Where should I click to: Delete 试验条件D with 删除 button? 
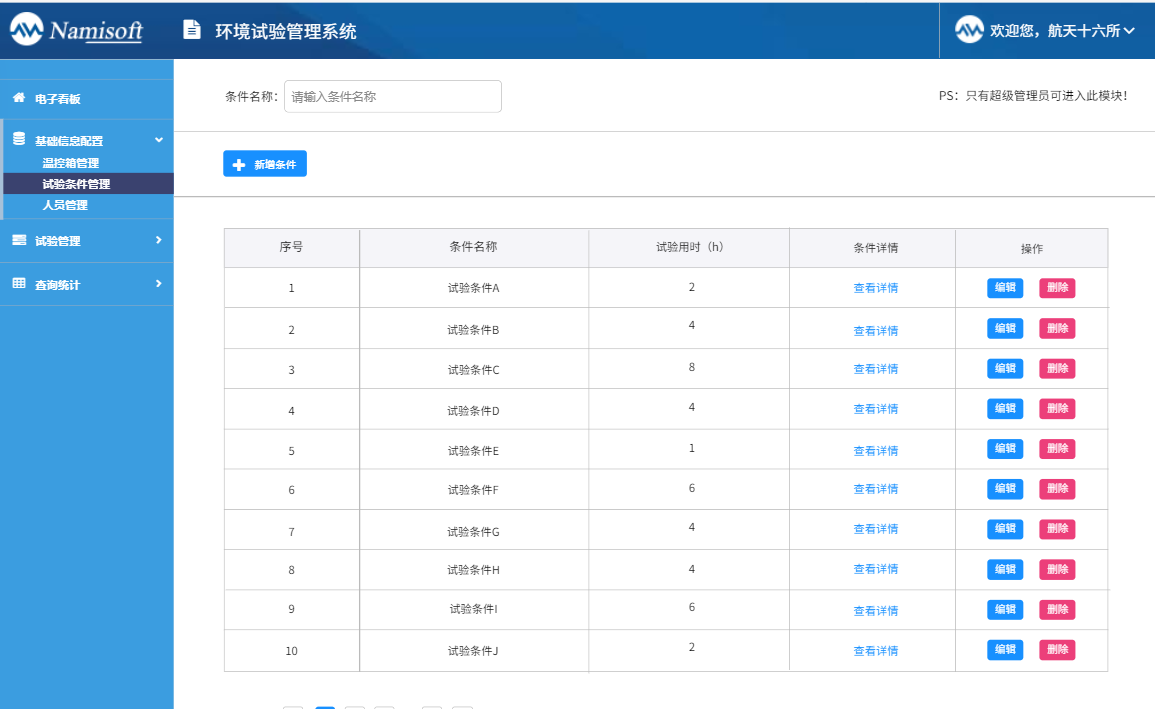pos(1057,409)
